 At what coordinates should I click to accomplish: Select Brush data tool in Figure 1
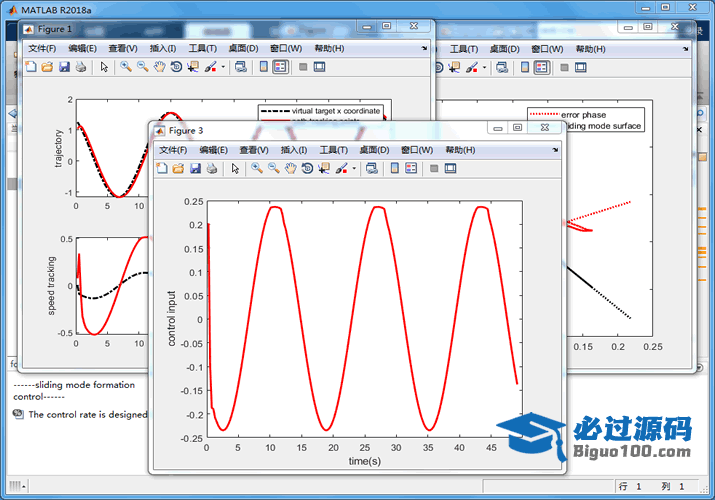coord(211,67)
